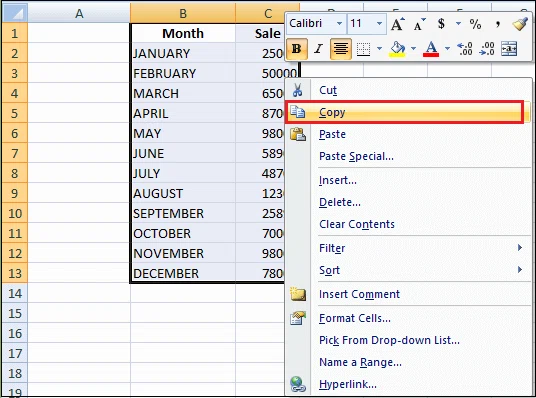Screen dimensions: 536x398
Task: Choose Cut from context menu
Action: coord(408,90)
